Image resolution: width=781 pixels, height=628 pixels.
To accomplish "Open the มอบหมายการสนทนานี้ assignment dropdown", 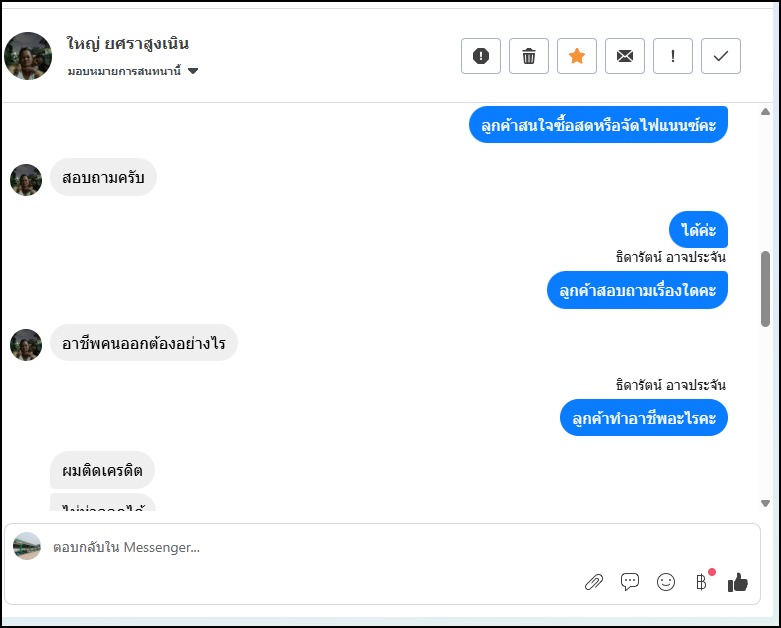I will (134, 71).
